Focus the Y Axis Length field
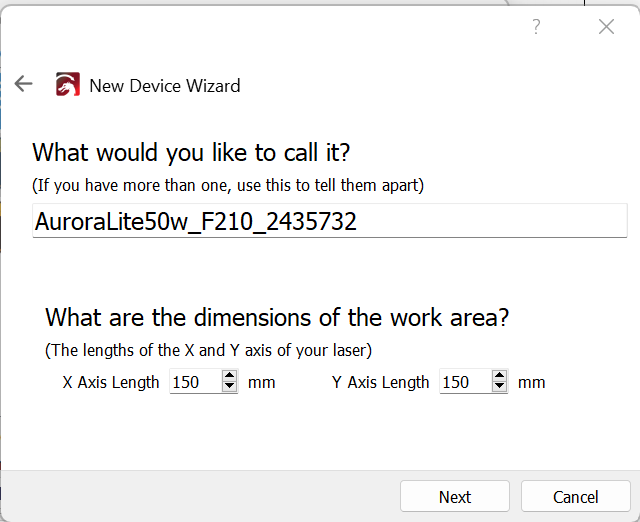640x522 pixels. (466, 382)
